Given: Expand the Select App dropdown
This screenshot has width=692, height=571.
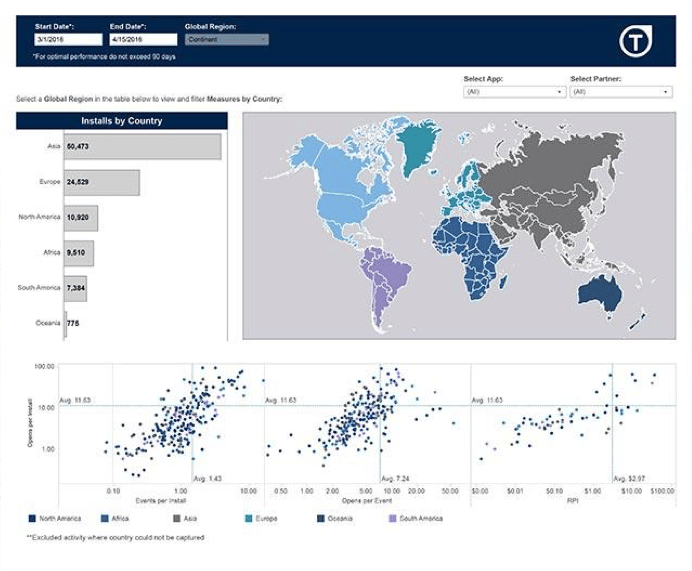Looking at the screenshot, I should [515, 92].
